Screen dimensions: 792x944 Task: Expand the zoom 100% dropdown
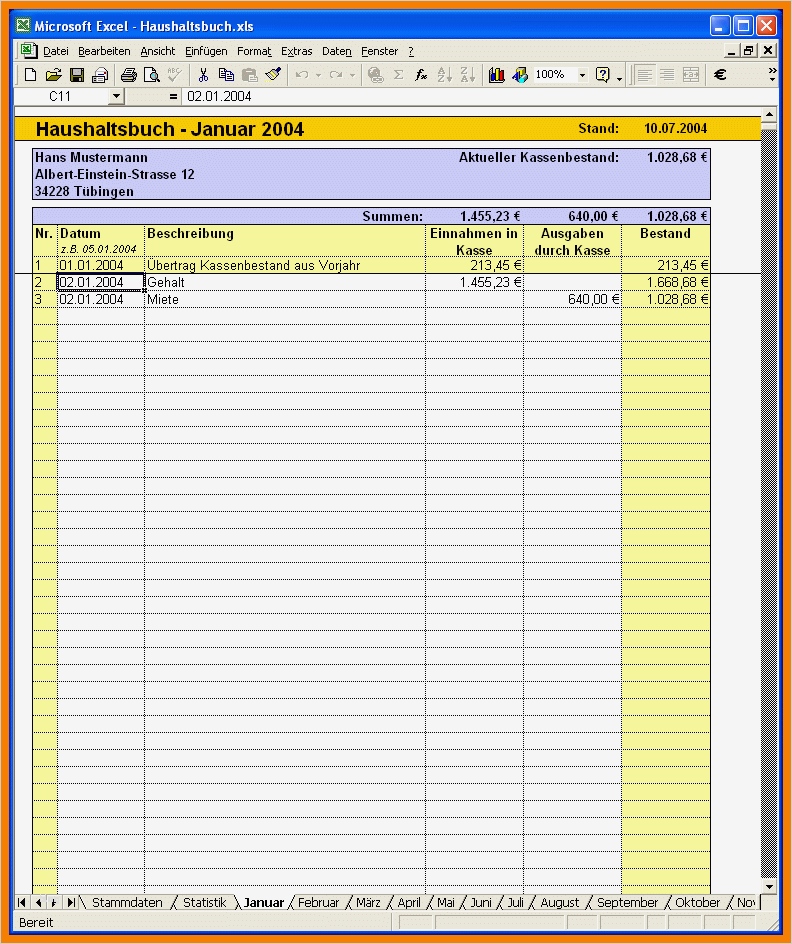pyautogui.click(x=582, y=75)
